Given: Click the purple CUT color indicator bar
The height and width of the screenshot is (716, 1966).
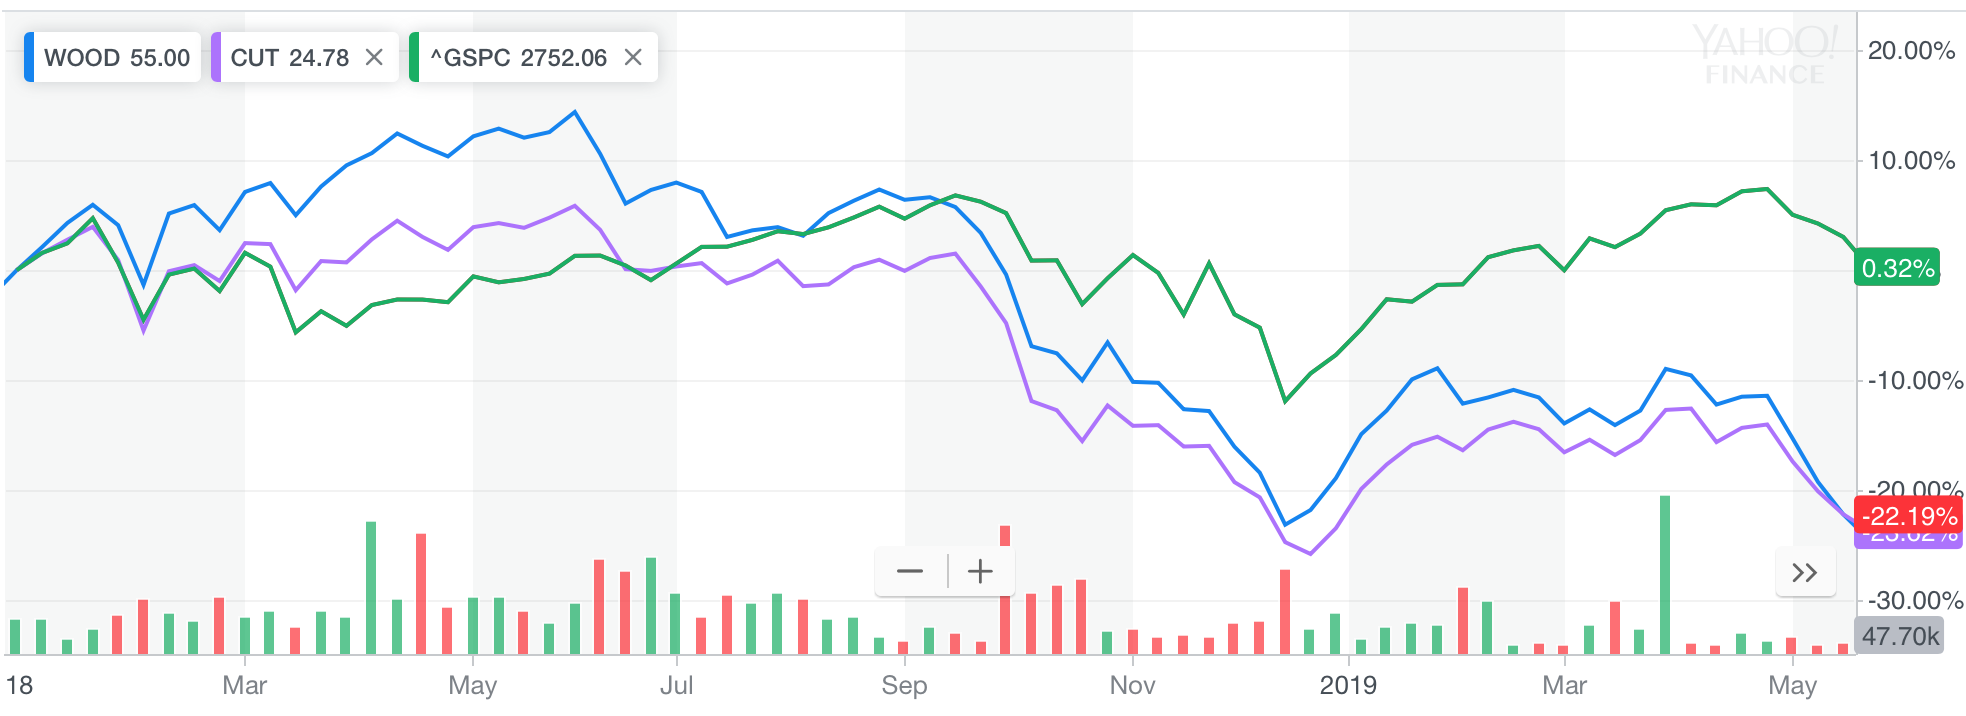Looking at the screenshot, I should click(x=218, y=58).
